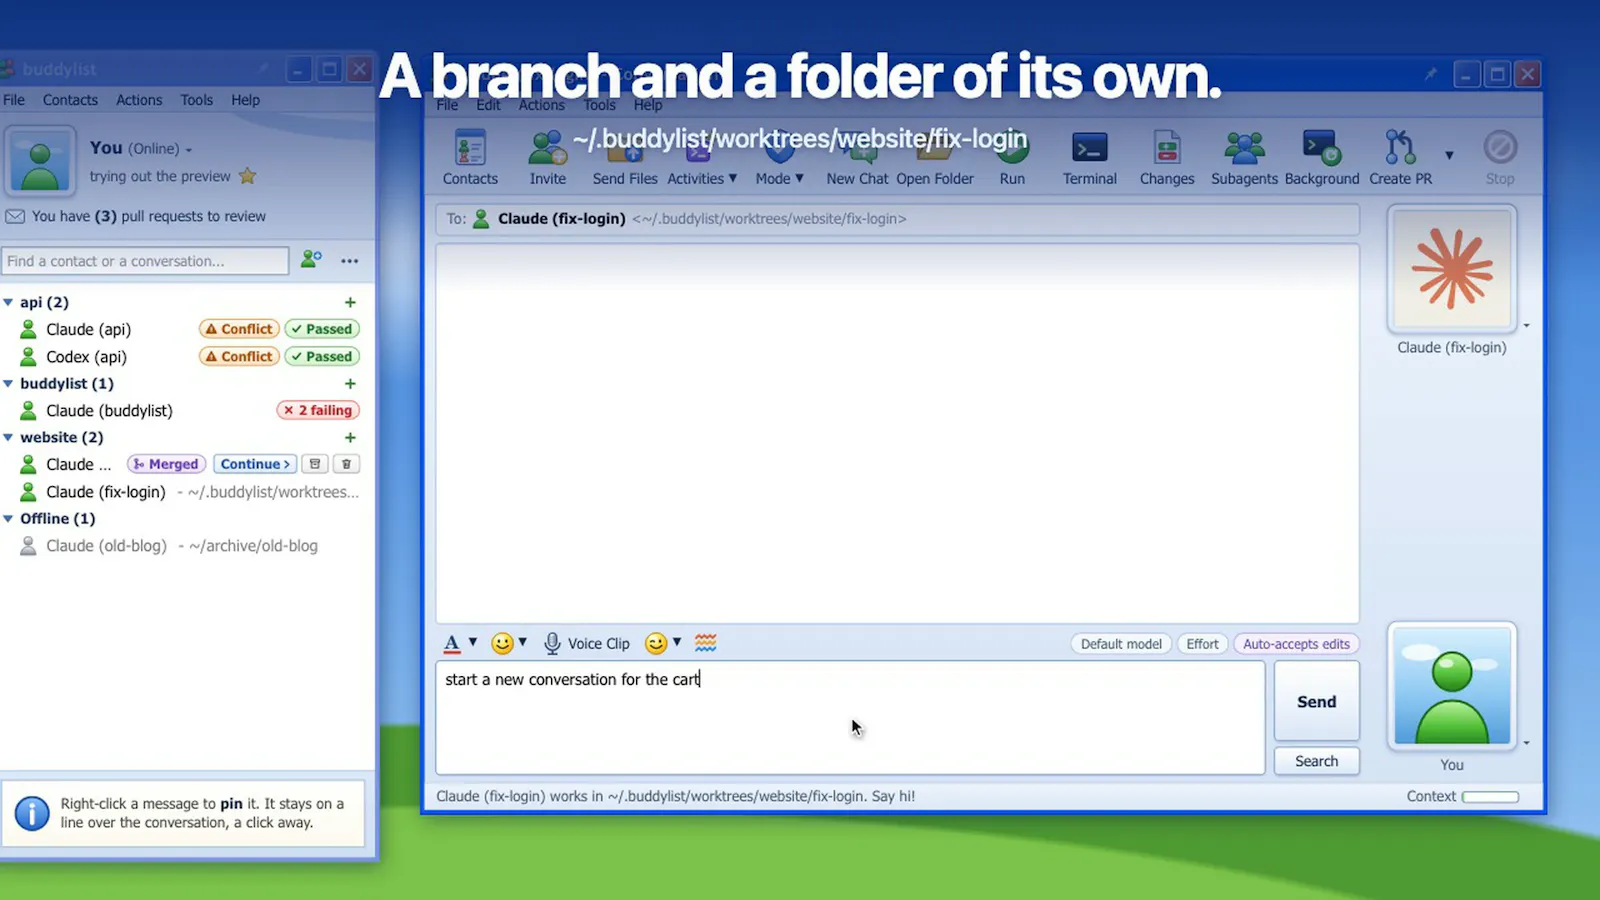The width and height of the screenshot is (1600, 900).
Task: Click the wavy nudge icon above the message box
Action: coord(706,643)
